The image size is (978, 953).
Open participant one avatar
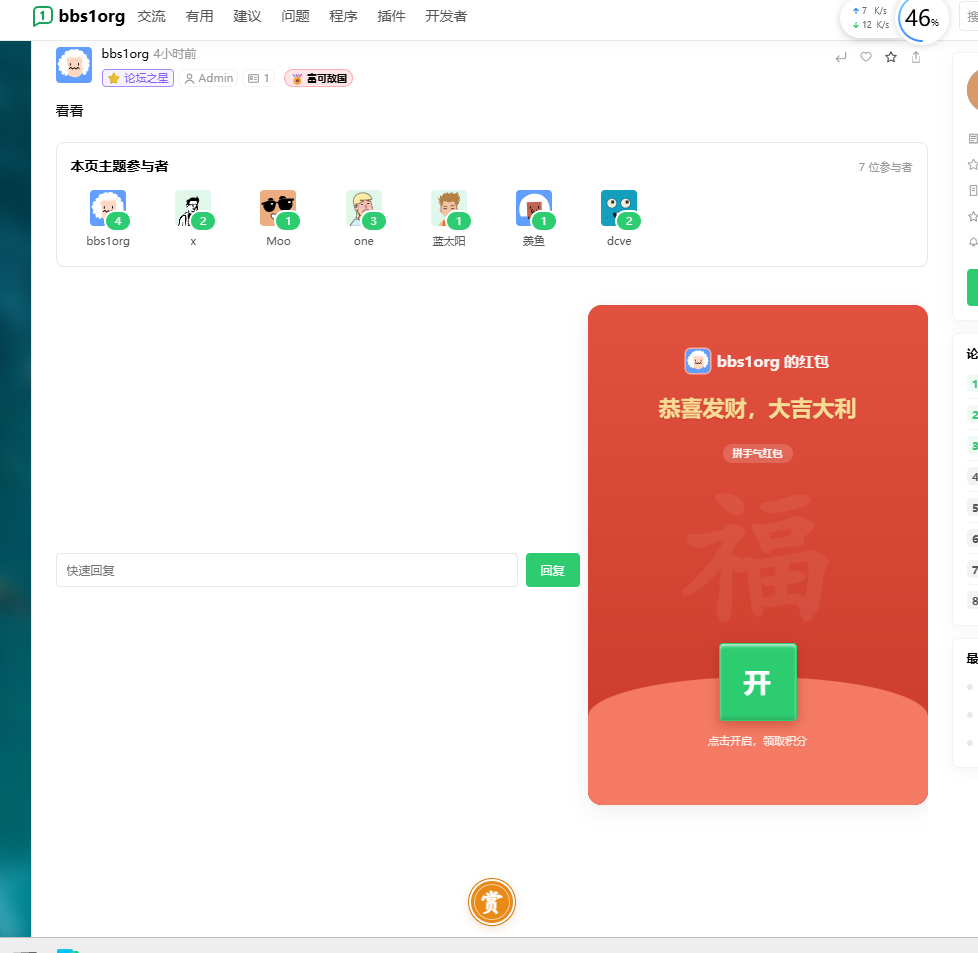coord(364,208)
